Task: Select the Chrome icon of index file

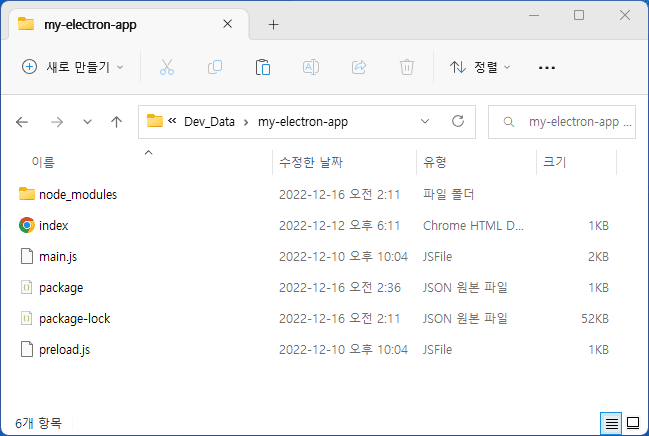Action: [x=27, y=225]
